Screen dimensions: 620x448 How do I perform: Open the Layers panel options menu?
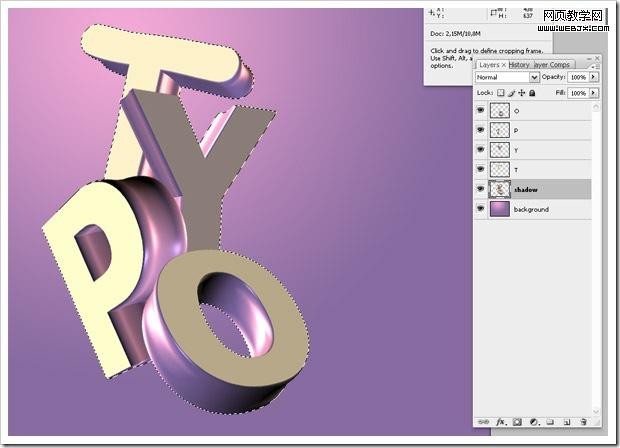coord(595,66)
